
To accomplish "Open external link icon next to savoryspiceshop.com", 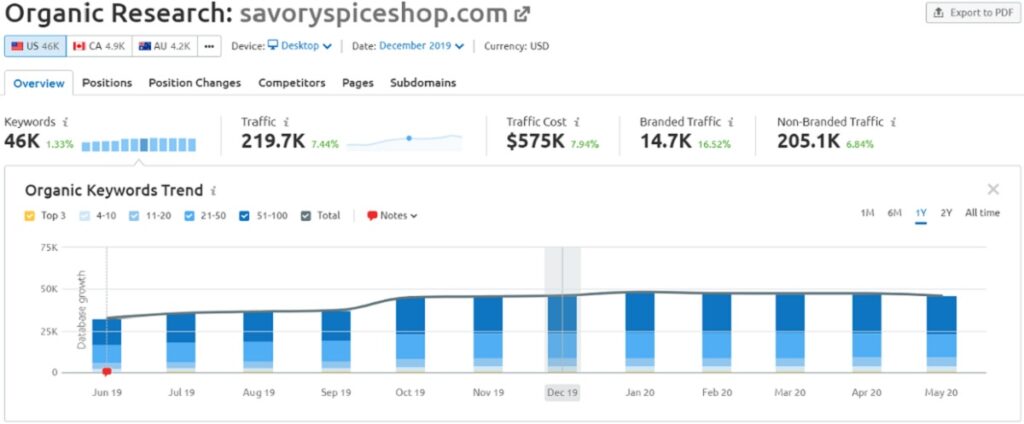I will [522, 14].
